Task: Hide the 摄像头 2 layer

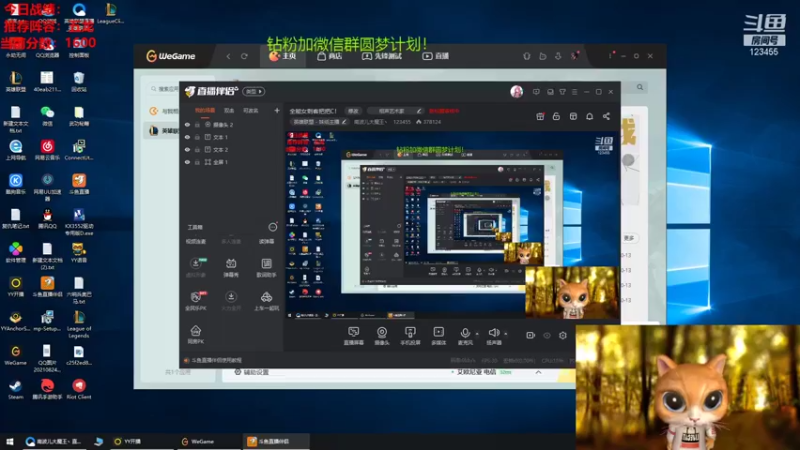Action: (x=187, y=124)
